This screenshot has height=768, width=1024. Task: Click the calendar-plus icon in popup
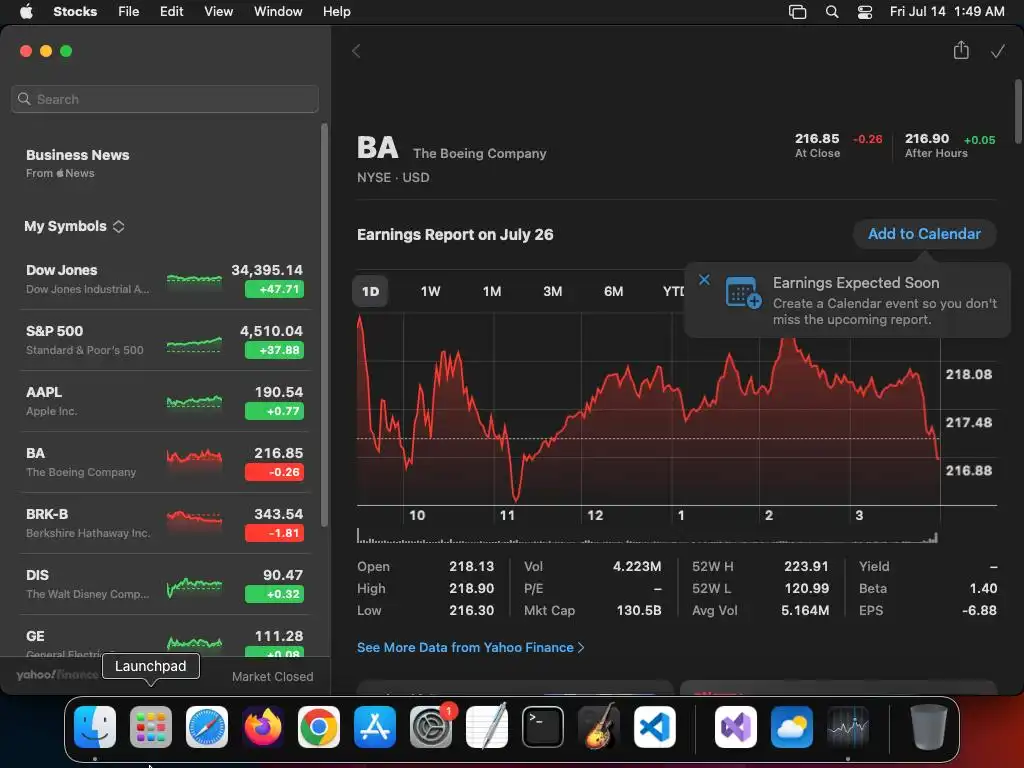[743, 292]
